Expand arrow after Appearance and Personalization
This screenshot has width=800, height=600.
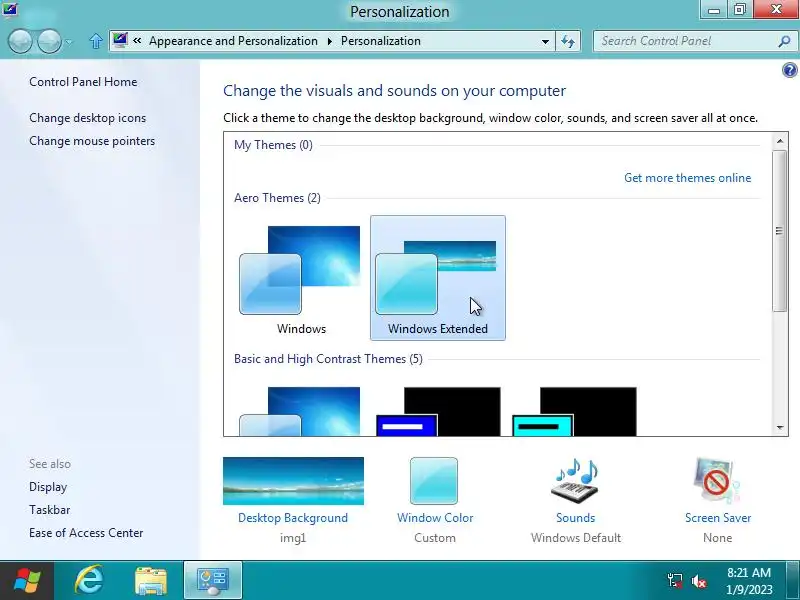tap(330, 41)
